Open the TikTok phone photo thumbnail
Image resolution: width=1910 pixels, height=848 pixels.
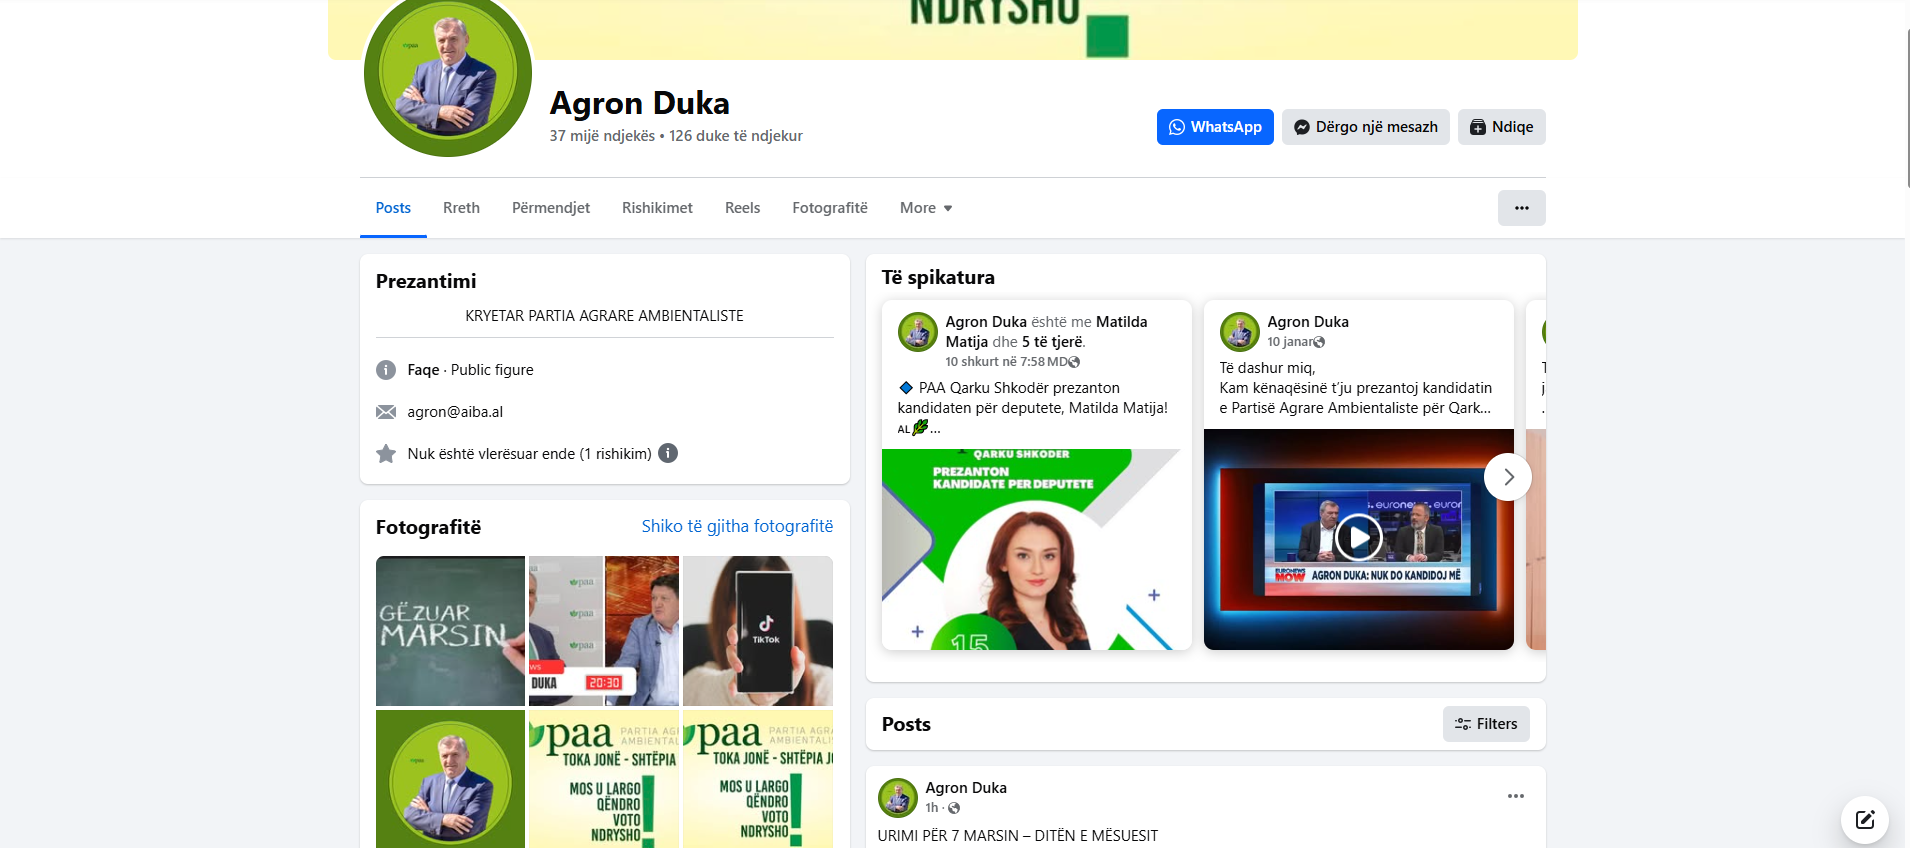click(x=757, y=631)
